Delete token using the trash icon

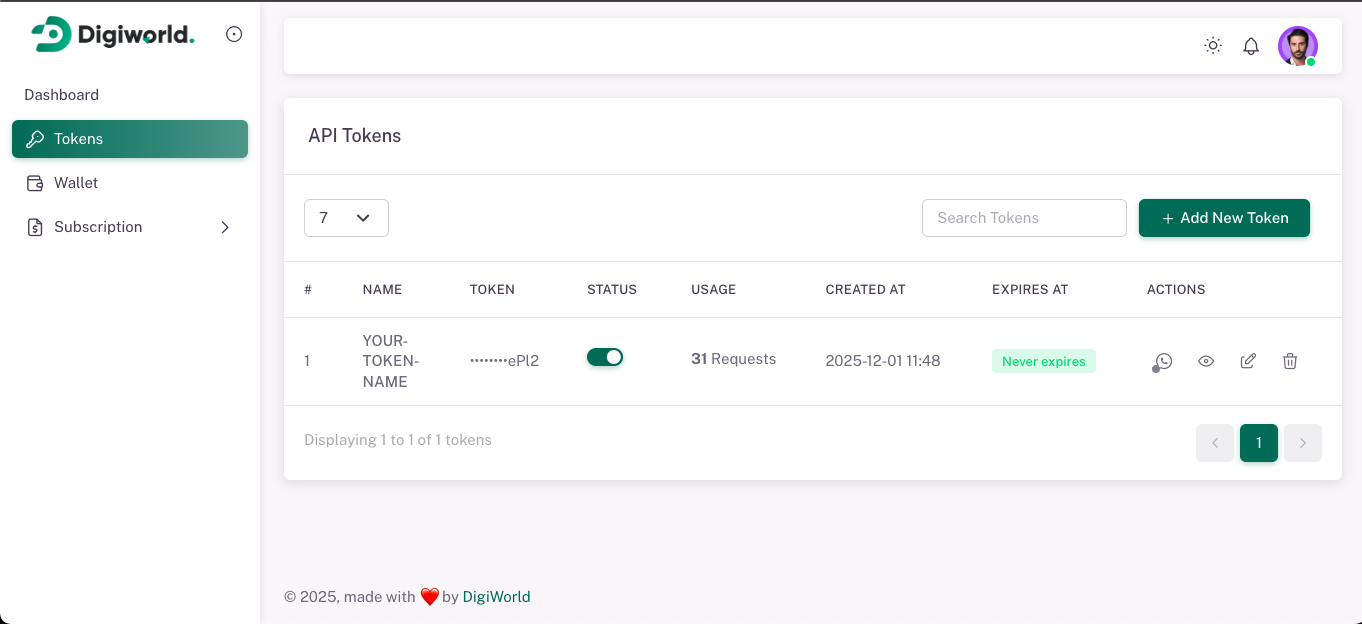[x=1290, y=361]
